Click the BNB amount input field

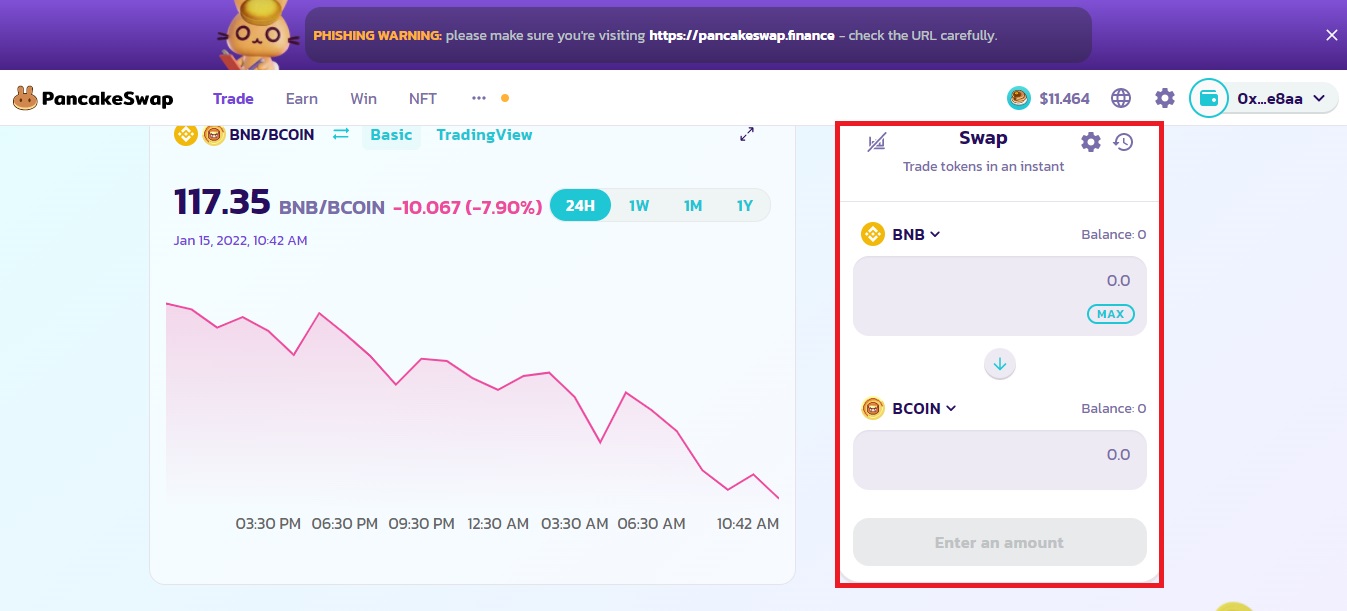pyautogui.click(x=999, y=296)
